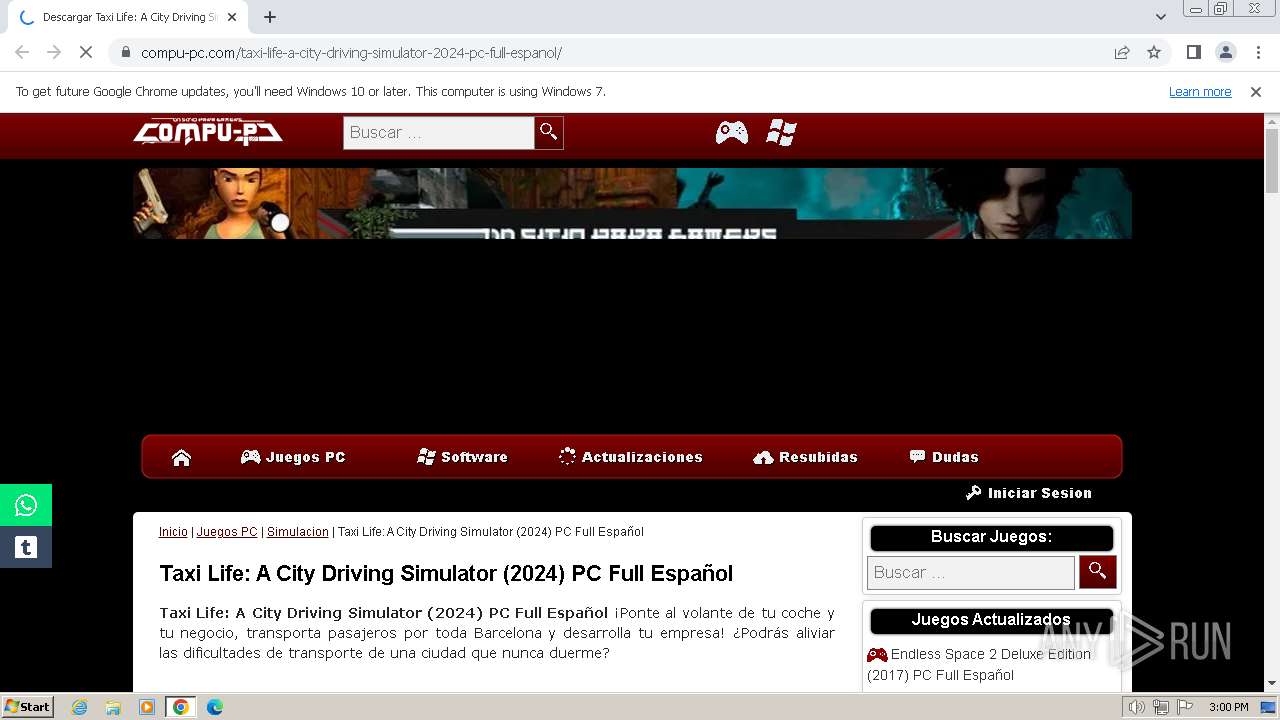Click Inicio breadcrumb link
Screen dimensions: 1280x720
pos(173,532)
